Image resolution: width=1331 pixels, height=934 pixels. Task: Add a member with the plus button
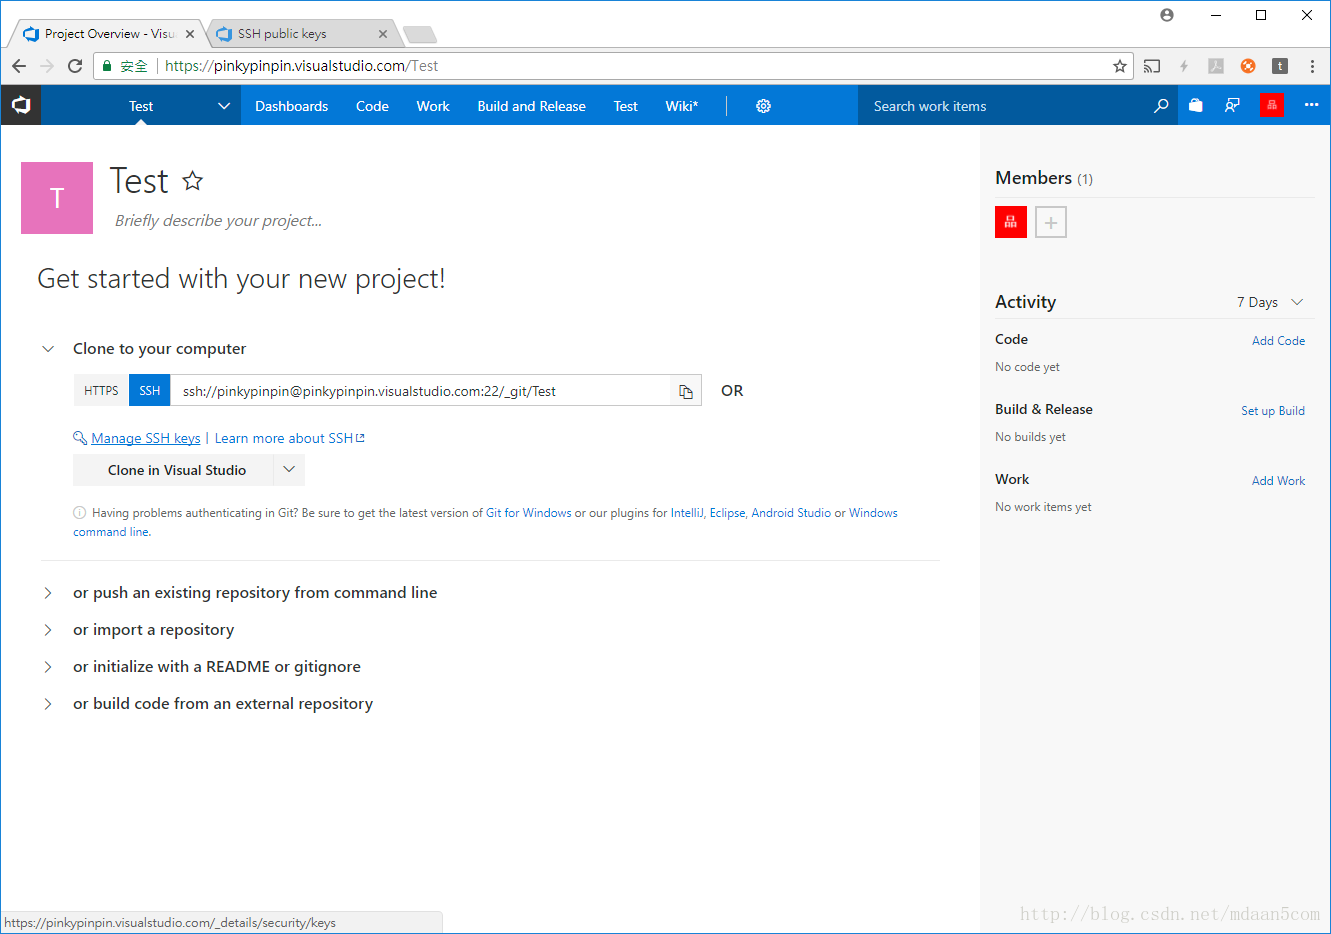point(1051,222)
